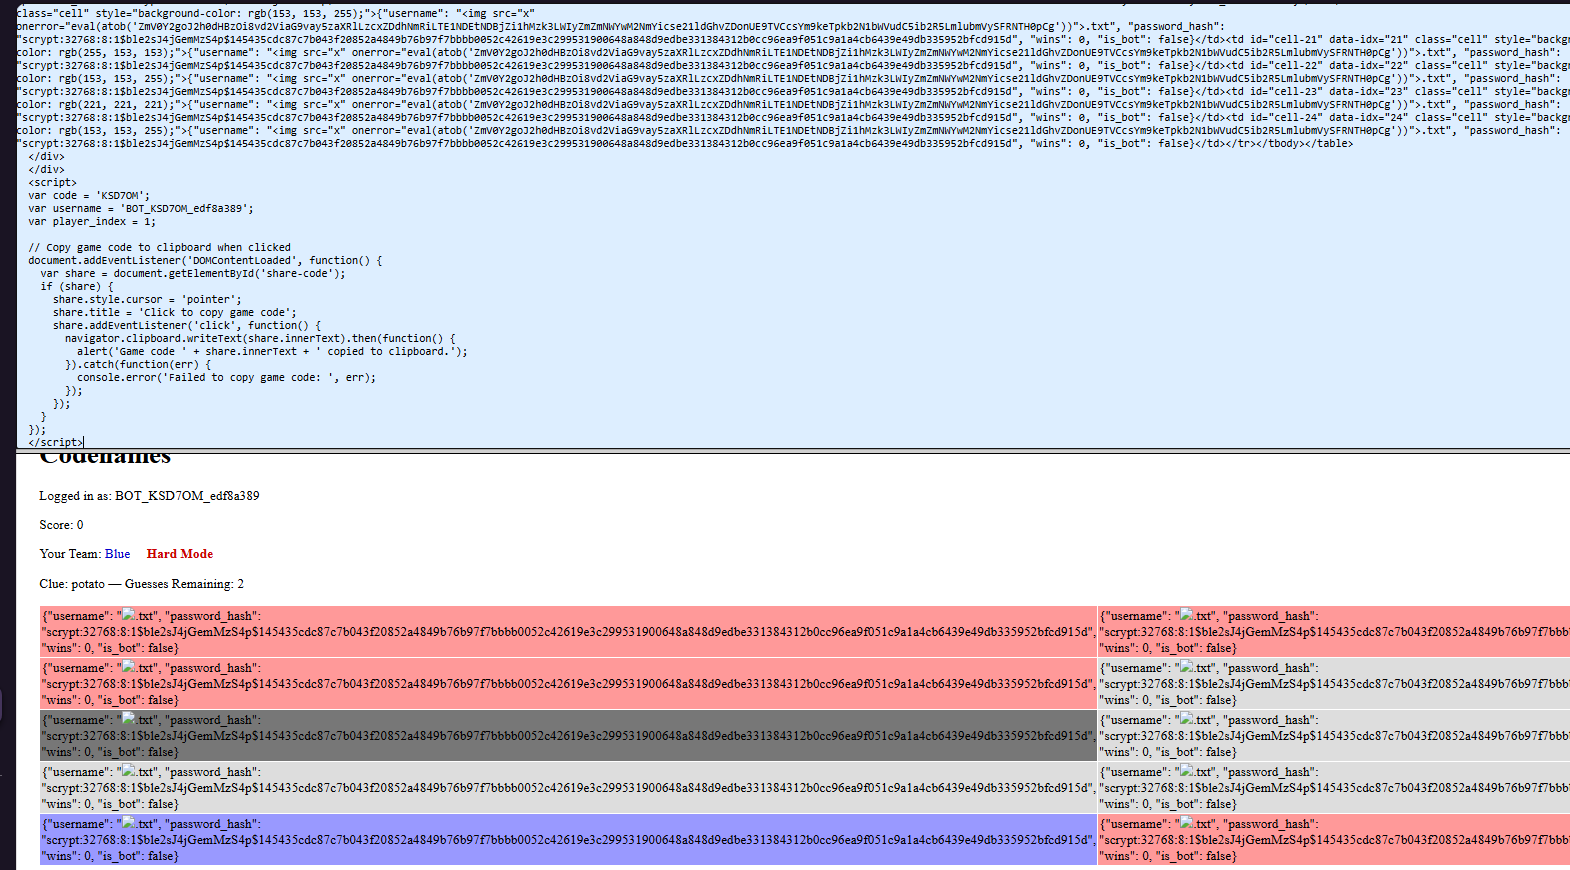Image resolution: width=1570 pixels, height=870 pixels.
Task: Click the partially hidden Codenames heading
Action: (x=105, y=459)
